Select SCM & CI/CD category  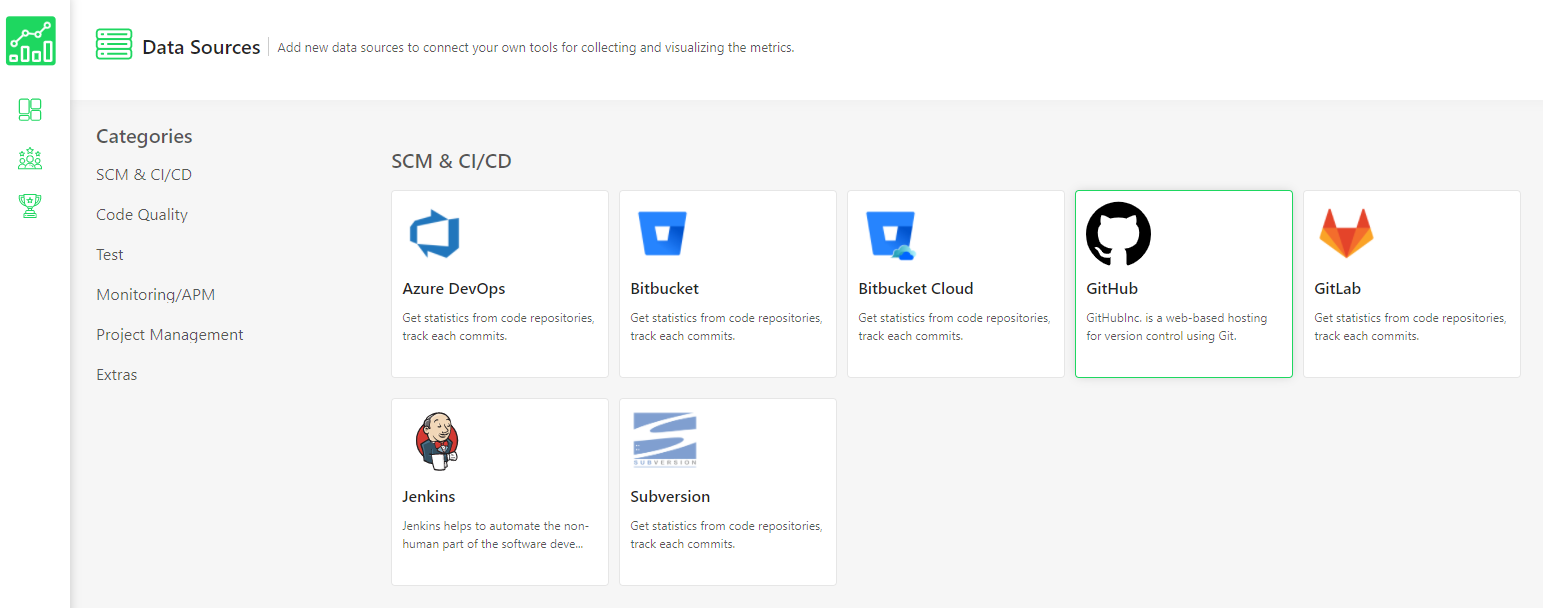pyautogui.click(x=144, y=174)
